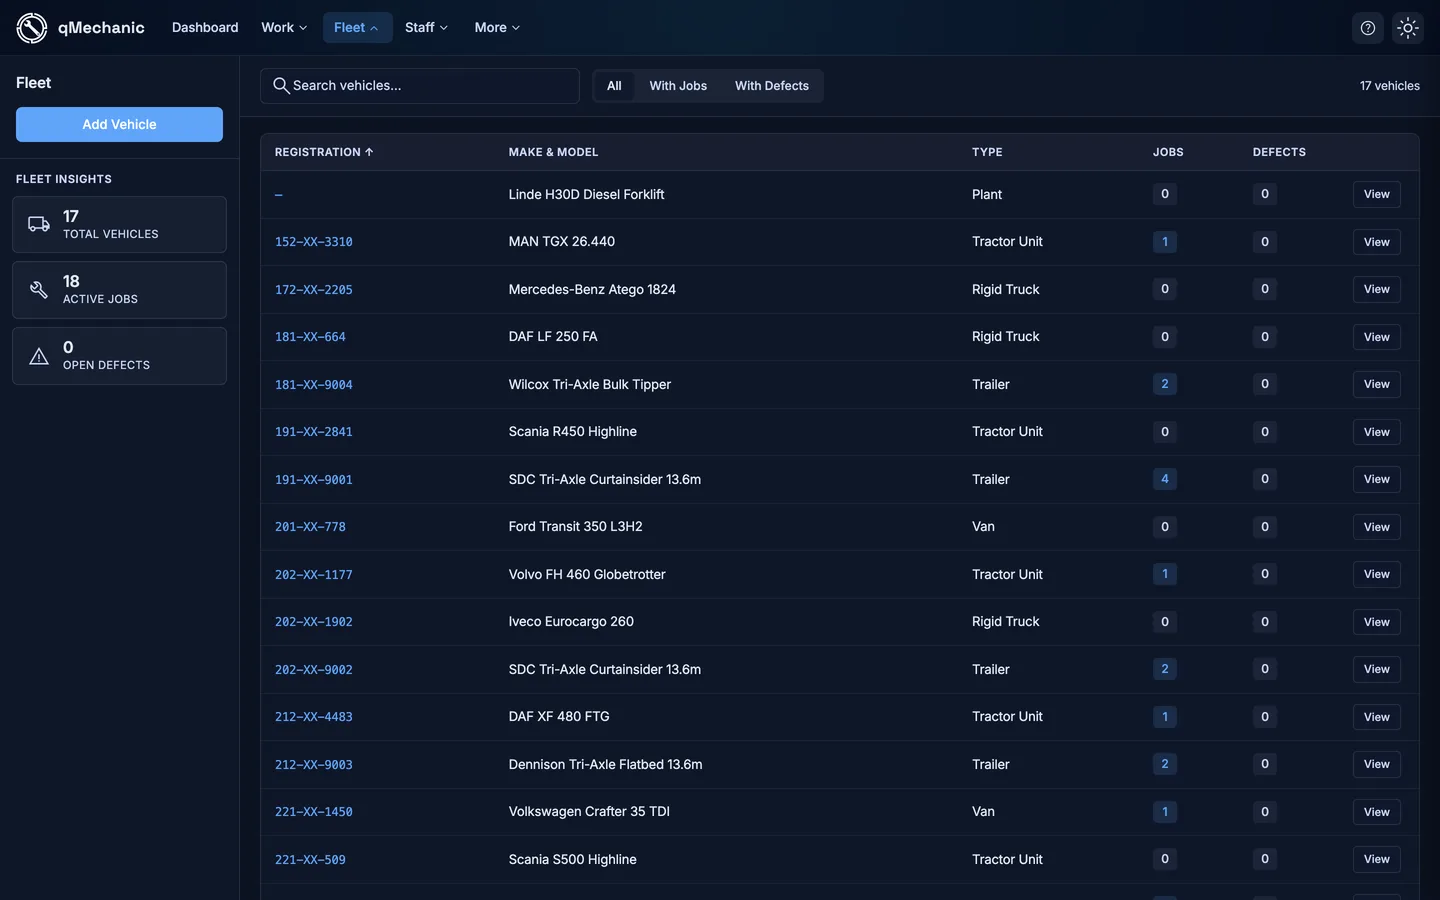This screenshot has height=900, width=1440.
Task: Click the Add Vehicle button
Action: pos(119,124)
